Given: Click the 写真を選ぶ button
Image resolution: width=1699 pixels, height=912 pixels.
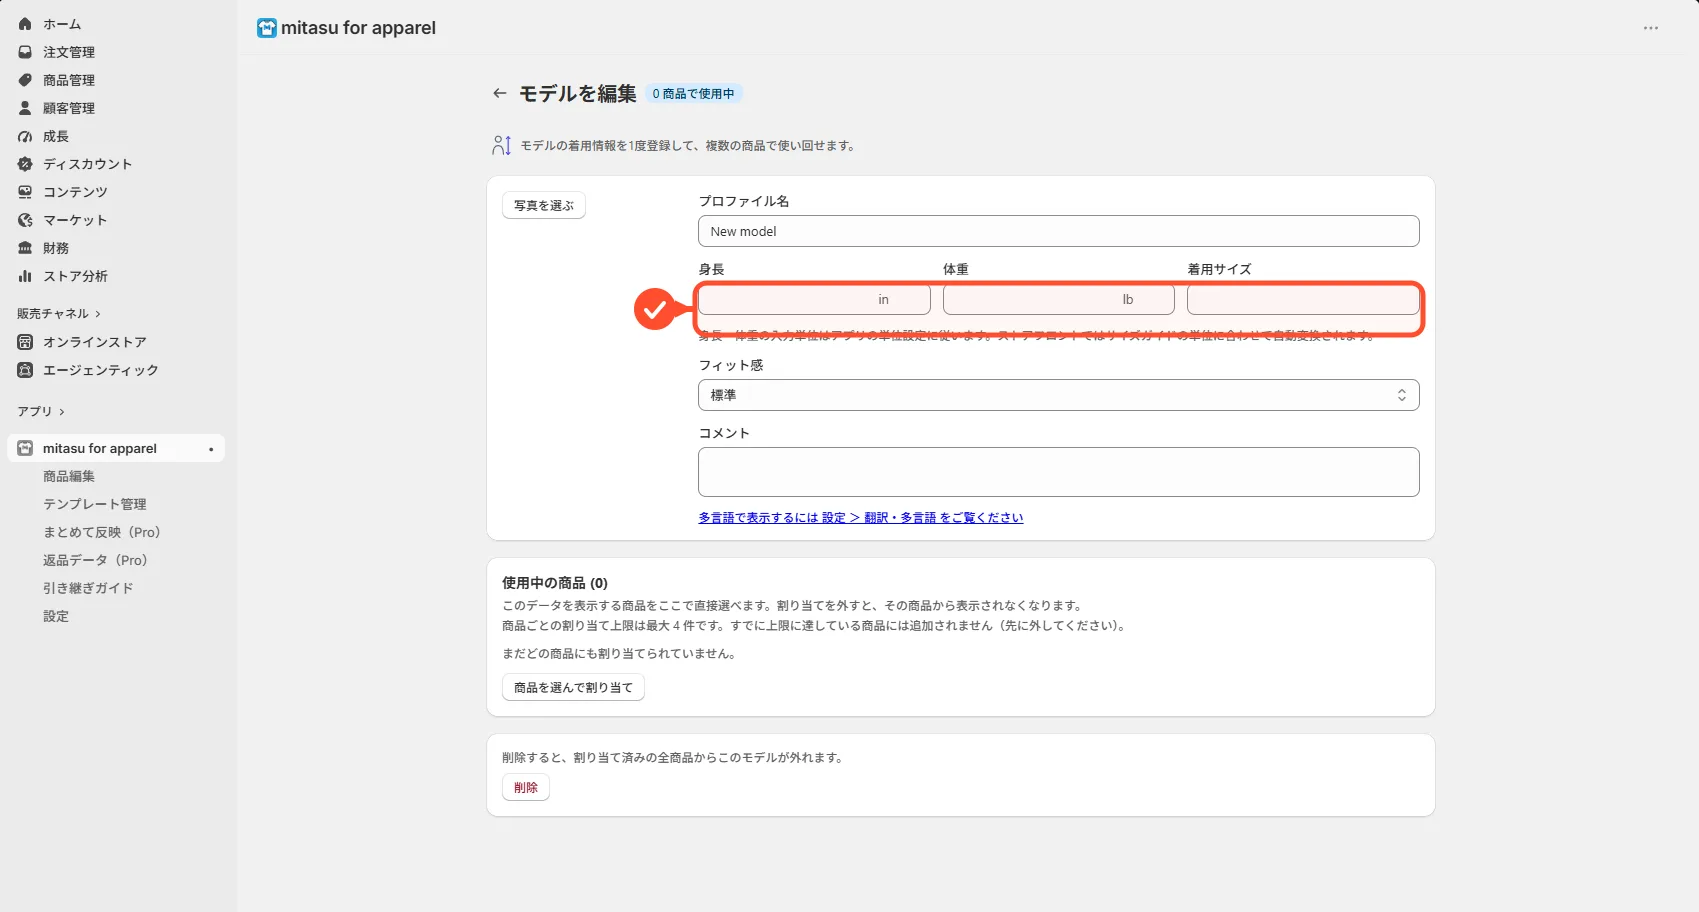Looking at the screenshot, I should point(544,205).
